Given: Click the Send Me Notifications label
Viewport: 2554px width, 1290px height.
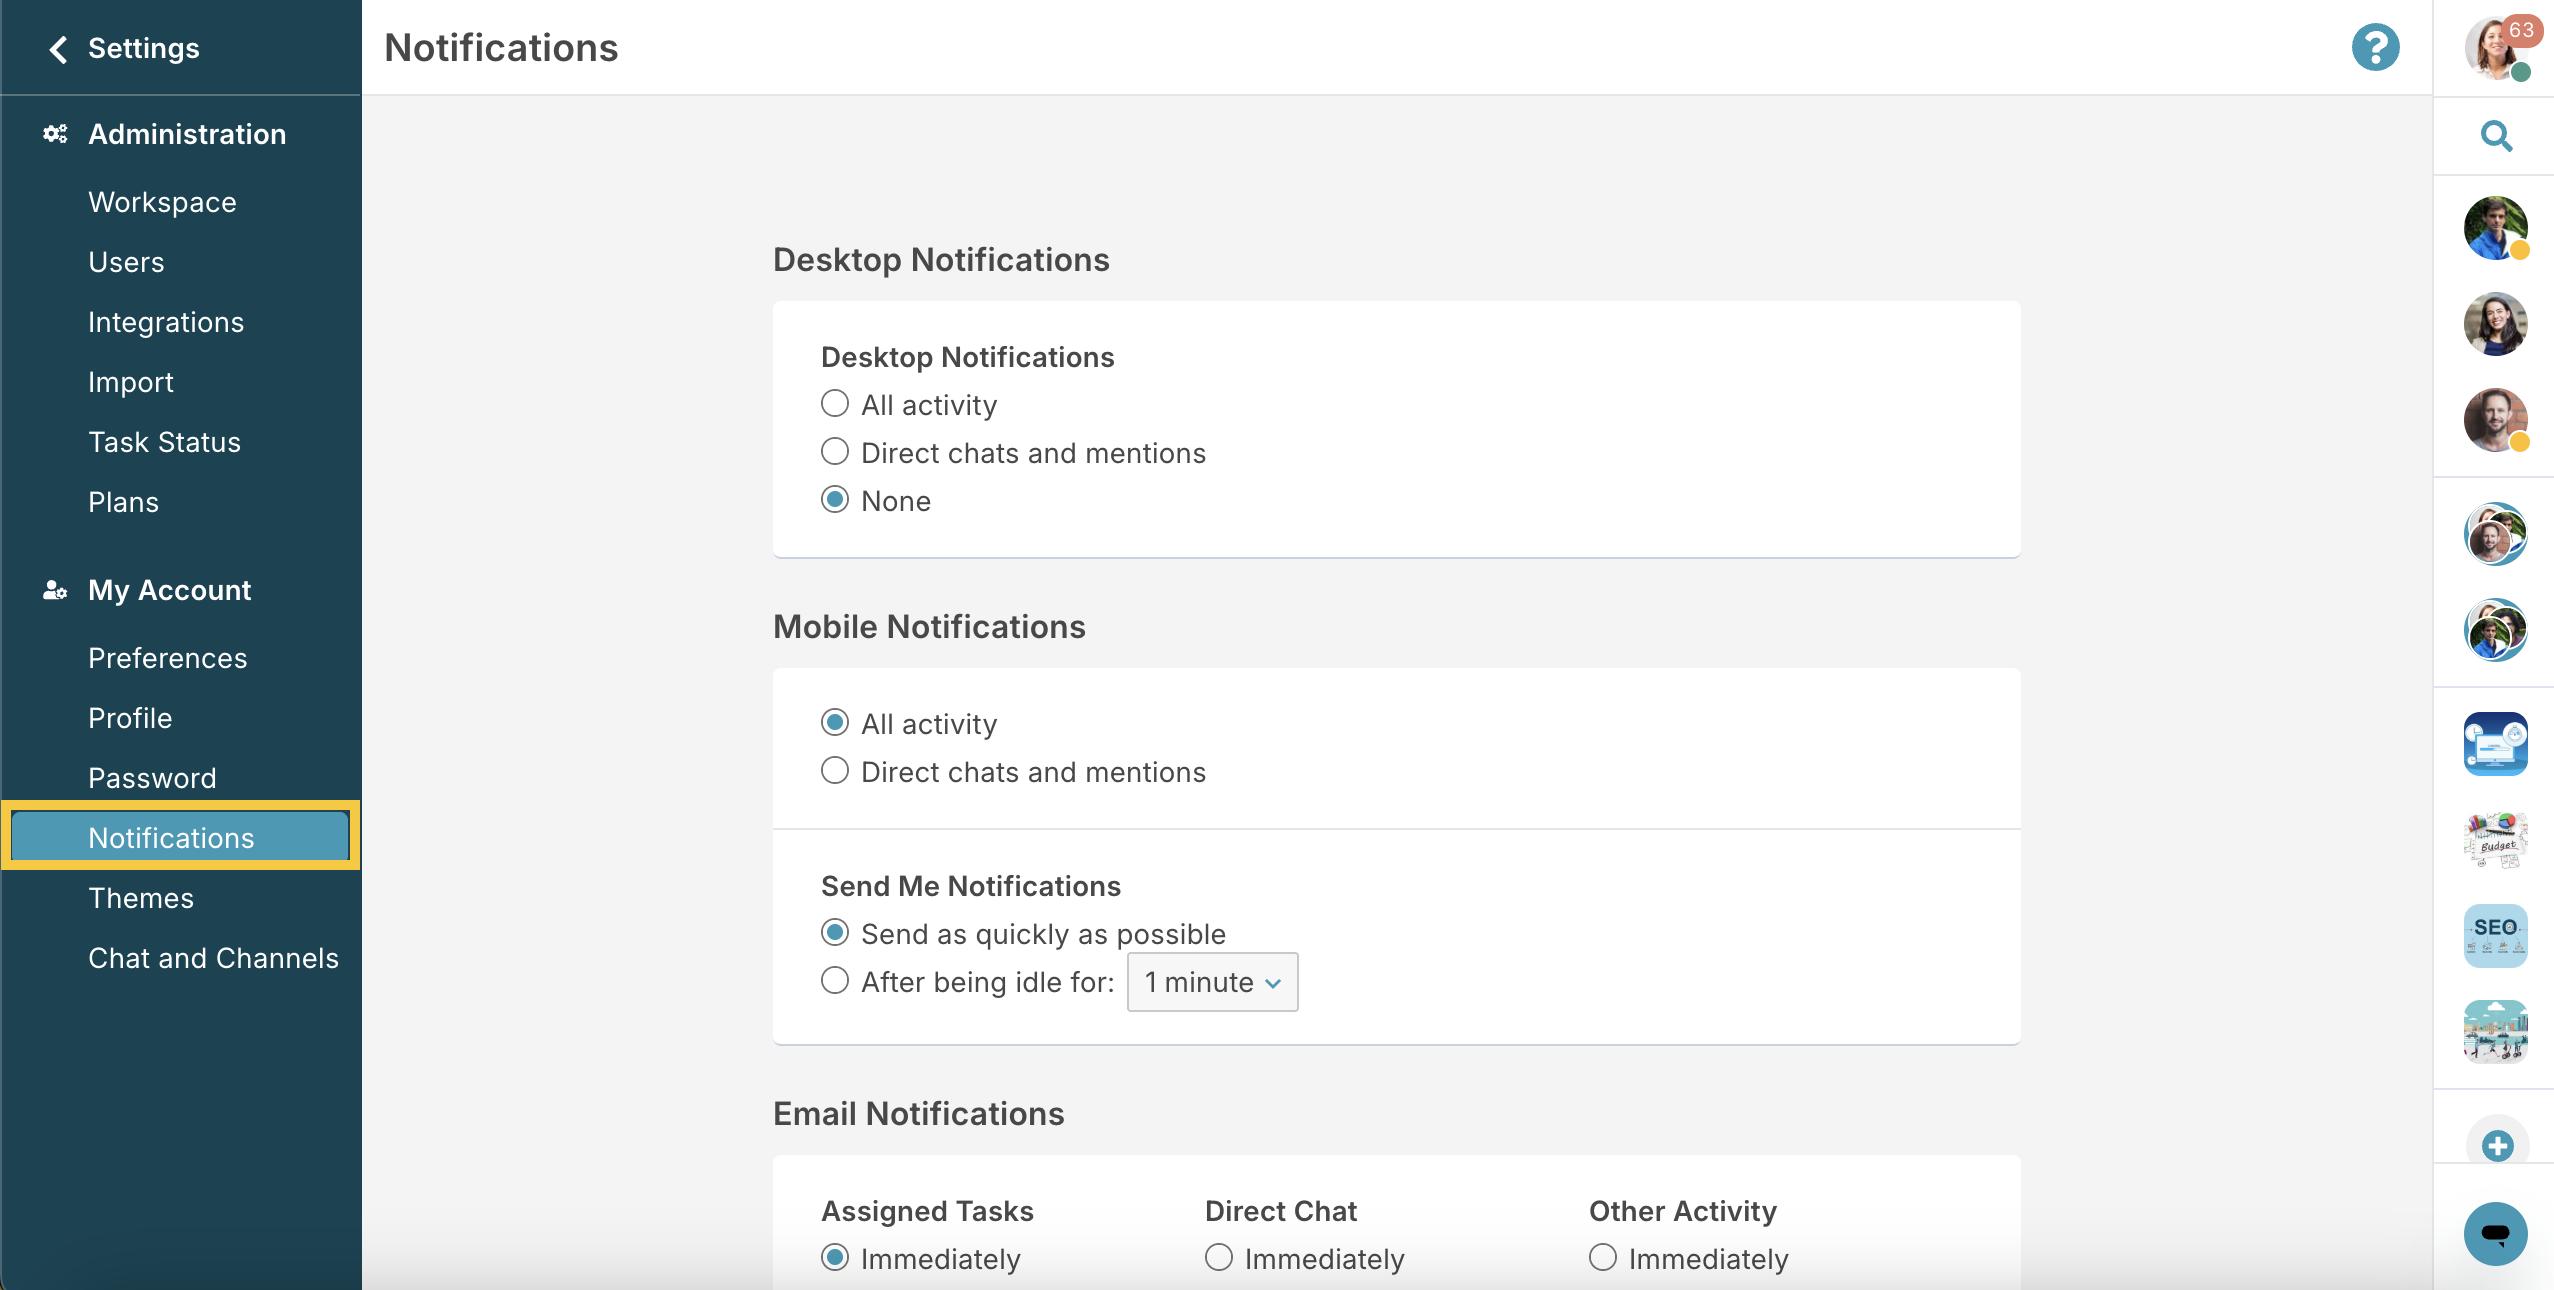Looking at the screenshot, I should point(970,886).
